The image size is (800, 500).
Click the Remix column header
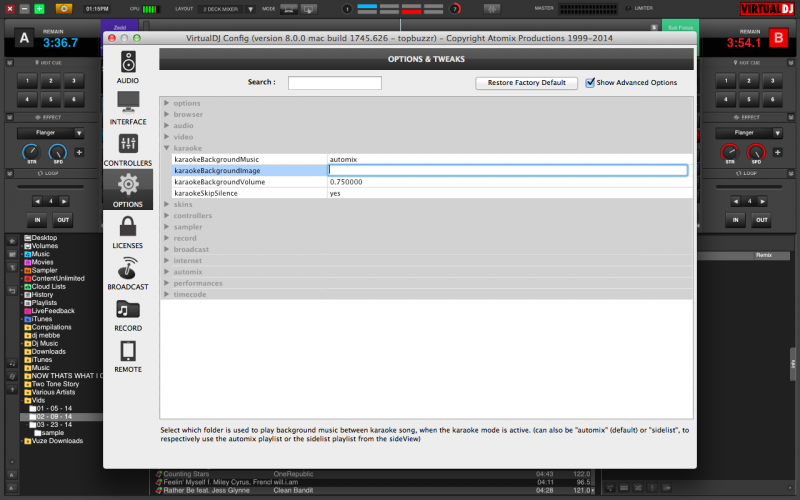pyautogui.click(x=764, y=255)
